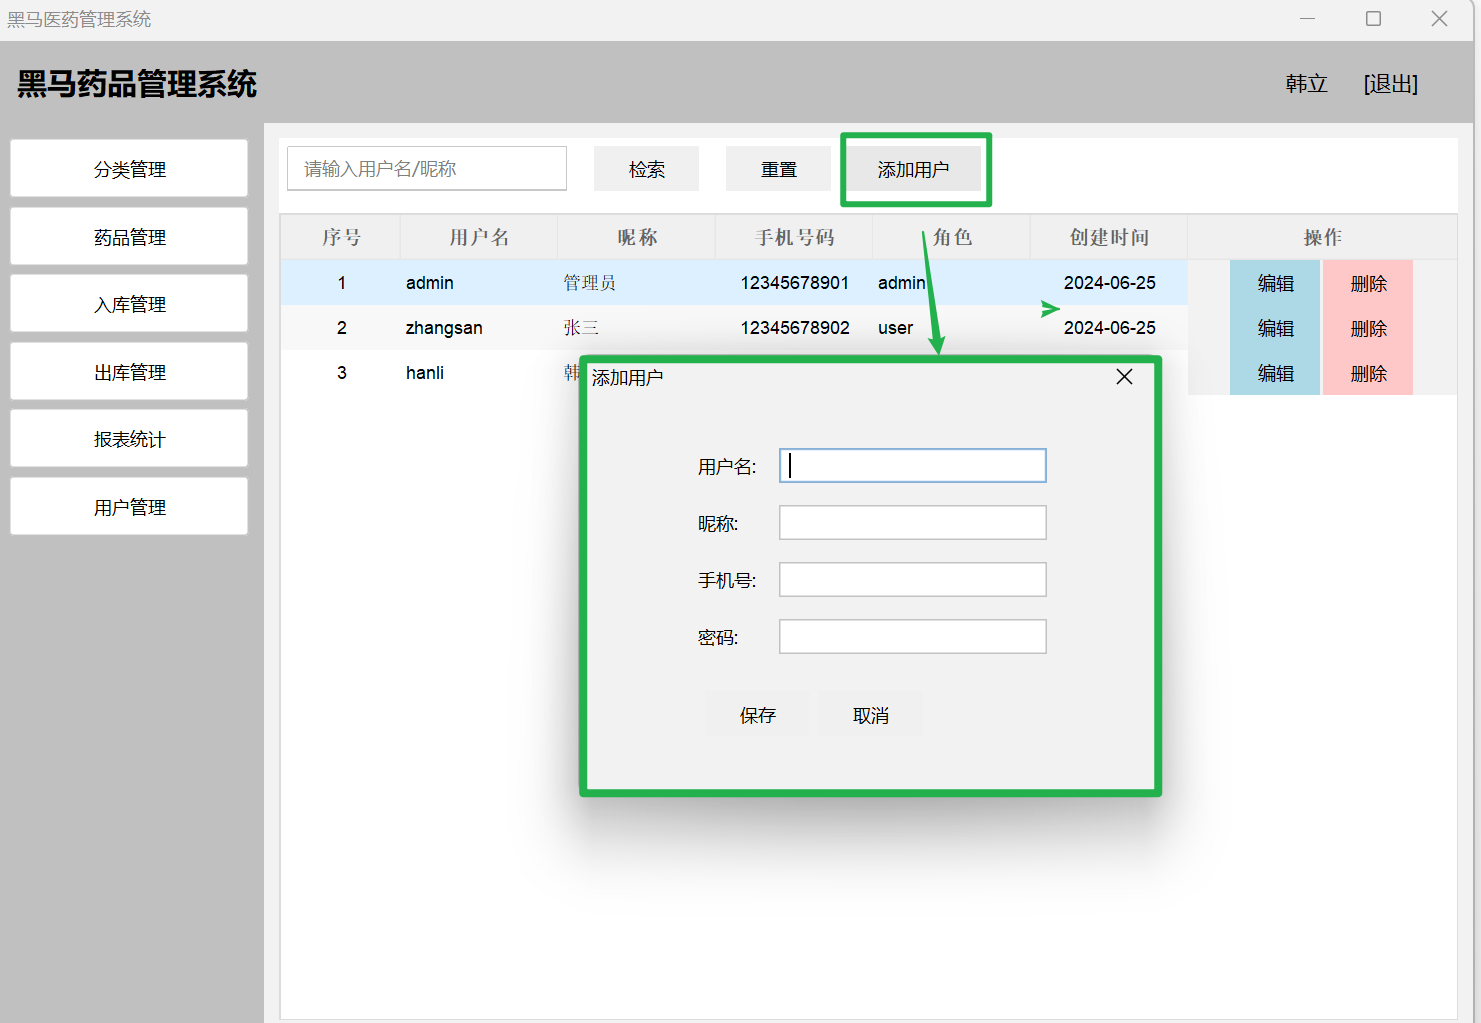Click the username/nickname search box

[427, 169]
